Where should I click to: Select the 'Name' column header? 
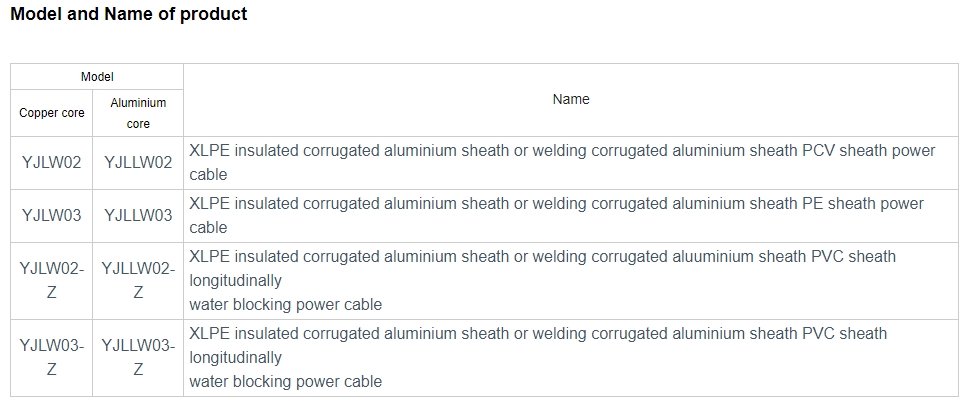point(571,99)
